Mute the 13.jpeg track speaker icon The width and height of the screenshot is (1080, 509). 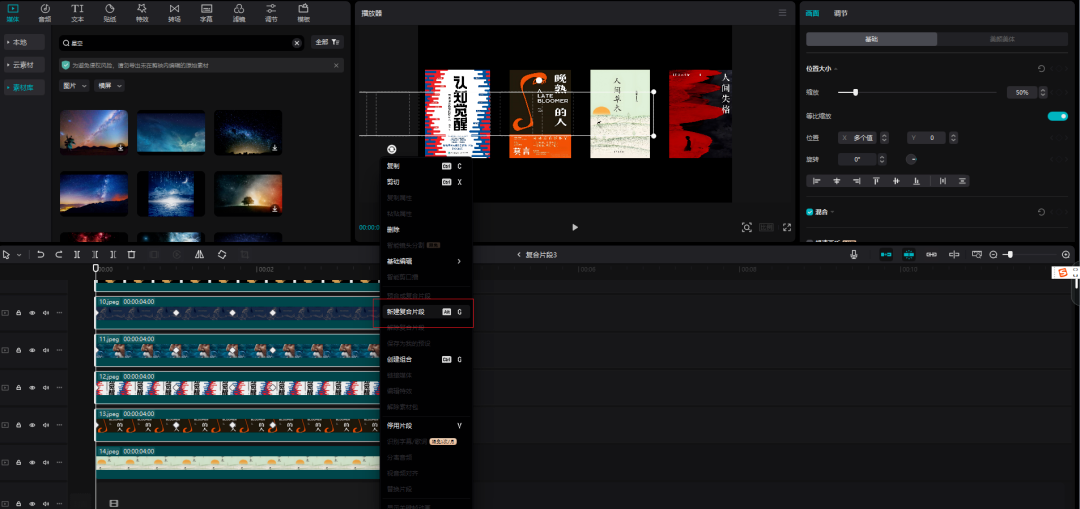(45, 425)
